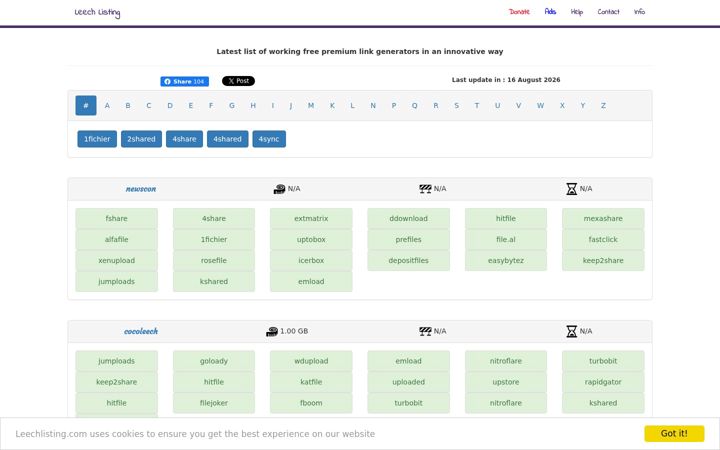Click goloady under cocoleech

click(x=214, y=361)
